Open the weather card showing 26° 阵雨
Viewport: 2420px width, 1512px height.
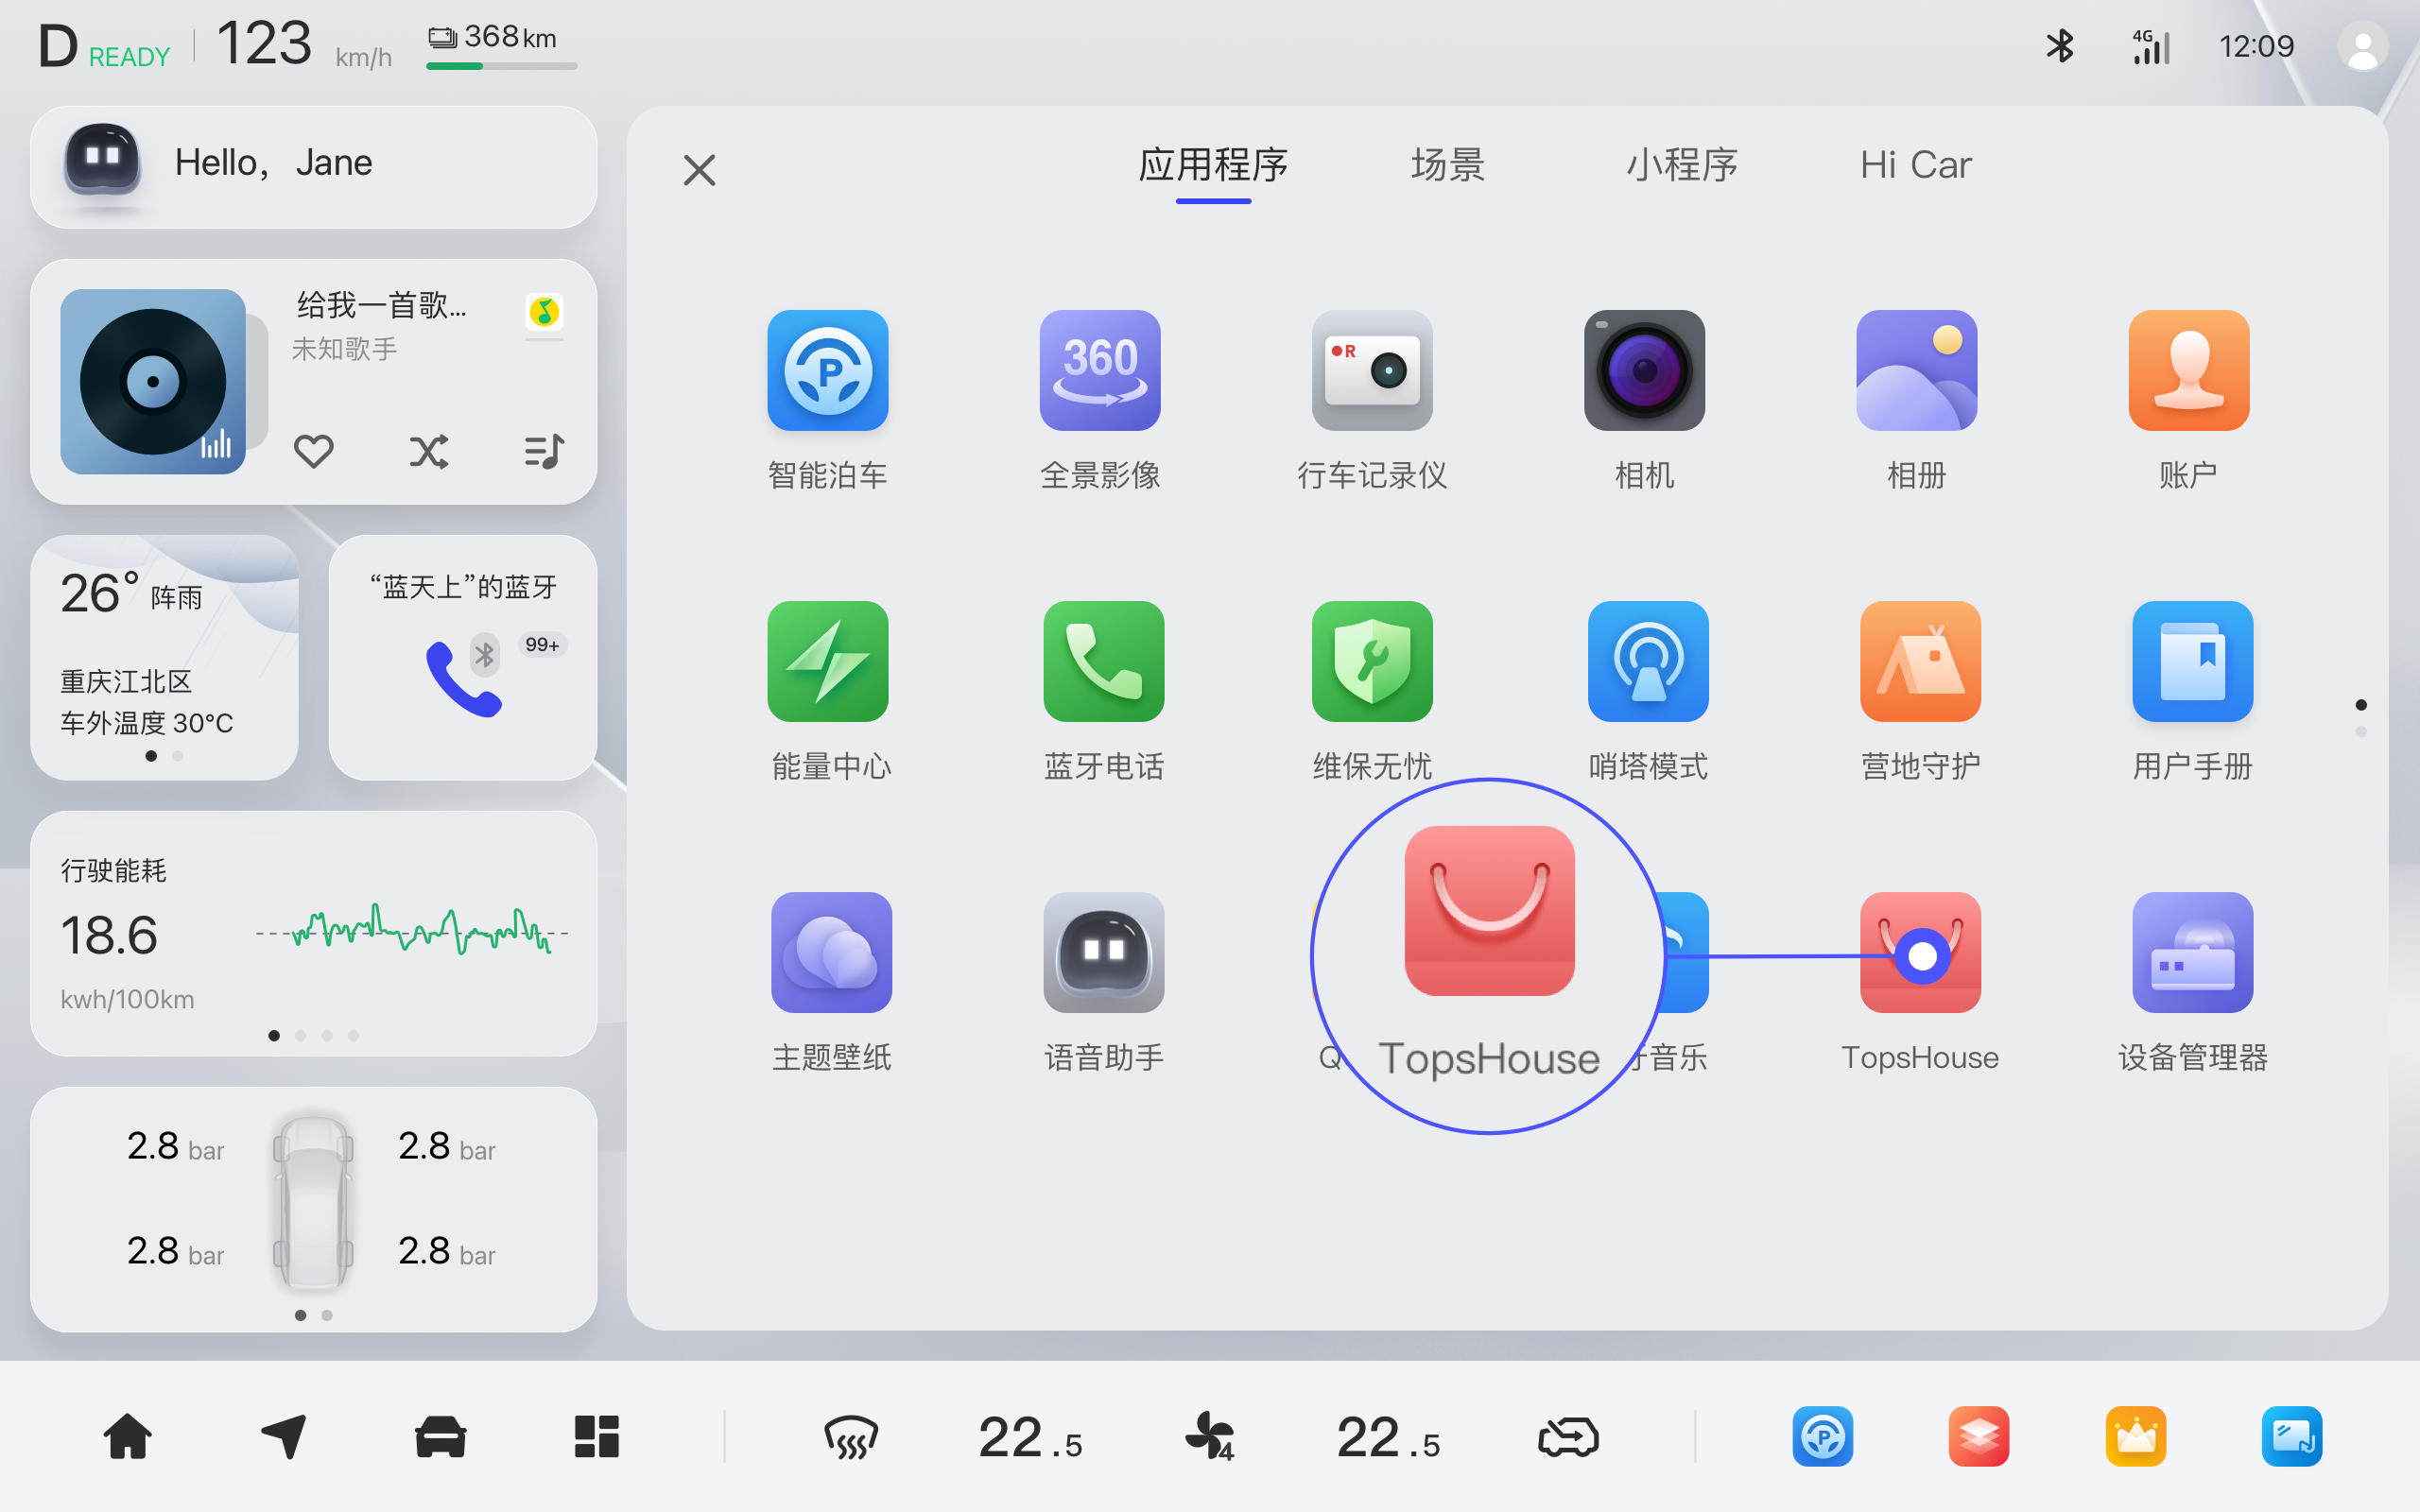pos(164,657)
